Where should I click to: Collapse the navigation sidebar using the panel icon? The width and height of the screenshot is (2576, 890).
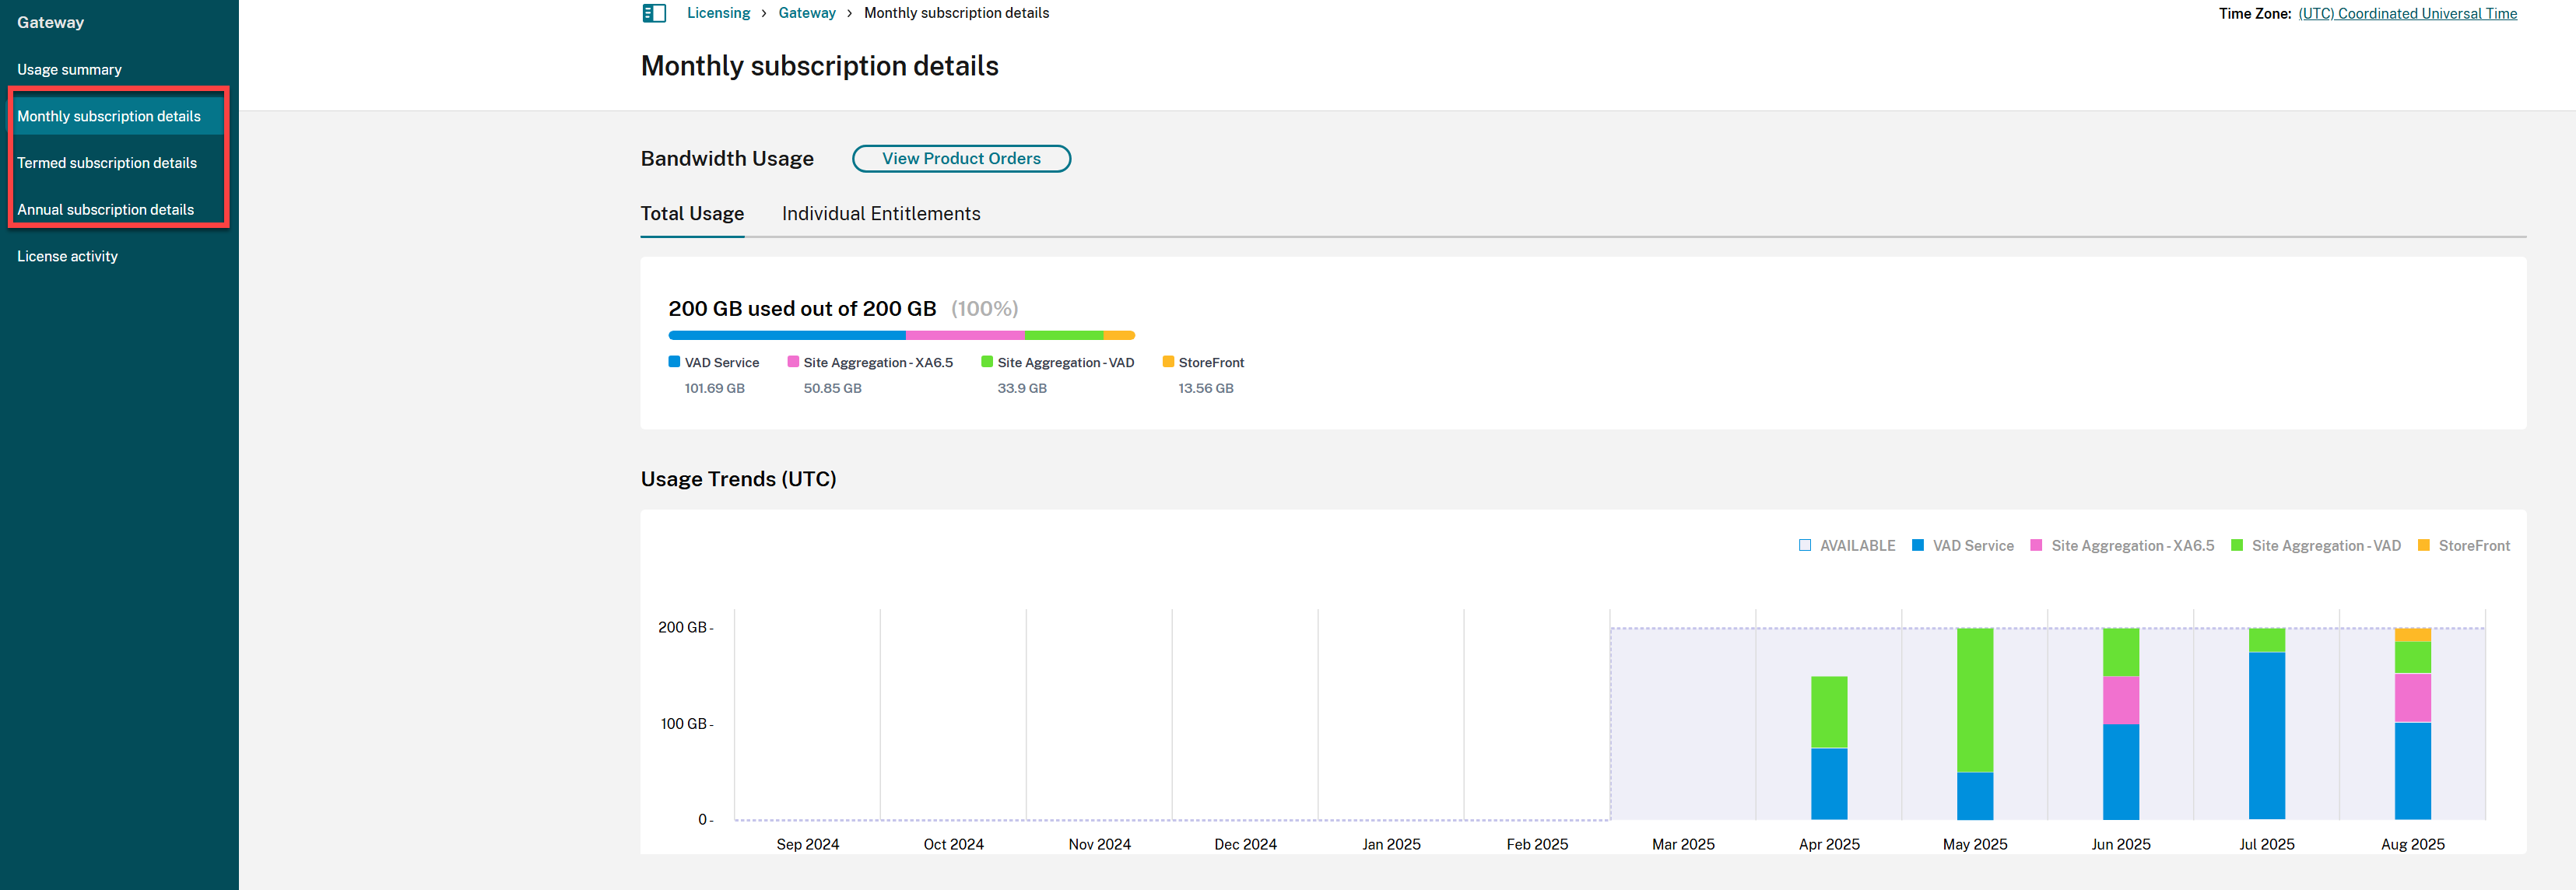654,13
